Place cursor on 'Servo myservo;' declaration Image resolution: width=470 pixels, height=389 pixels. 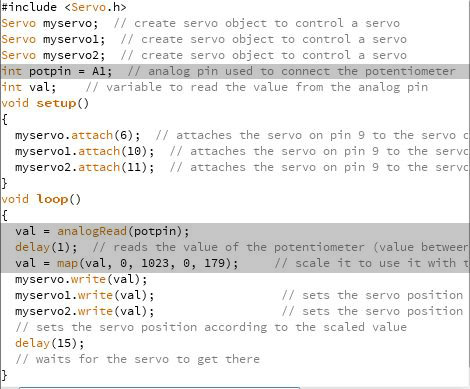(50, 23)
